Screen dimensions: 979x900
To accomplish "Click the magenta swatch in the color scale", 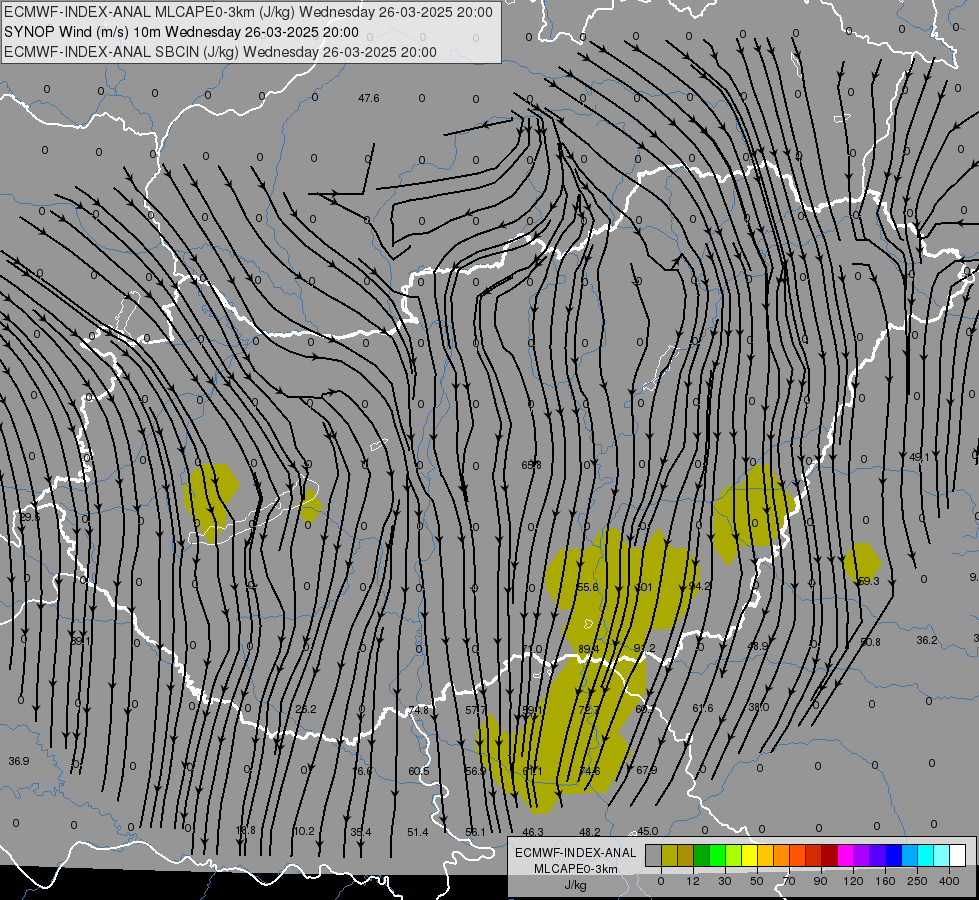I will click(845, 855).
